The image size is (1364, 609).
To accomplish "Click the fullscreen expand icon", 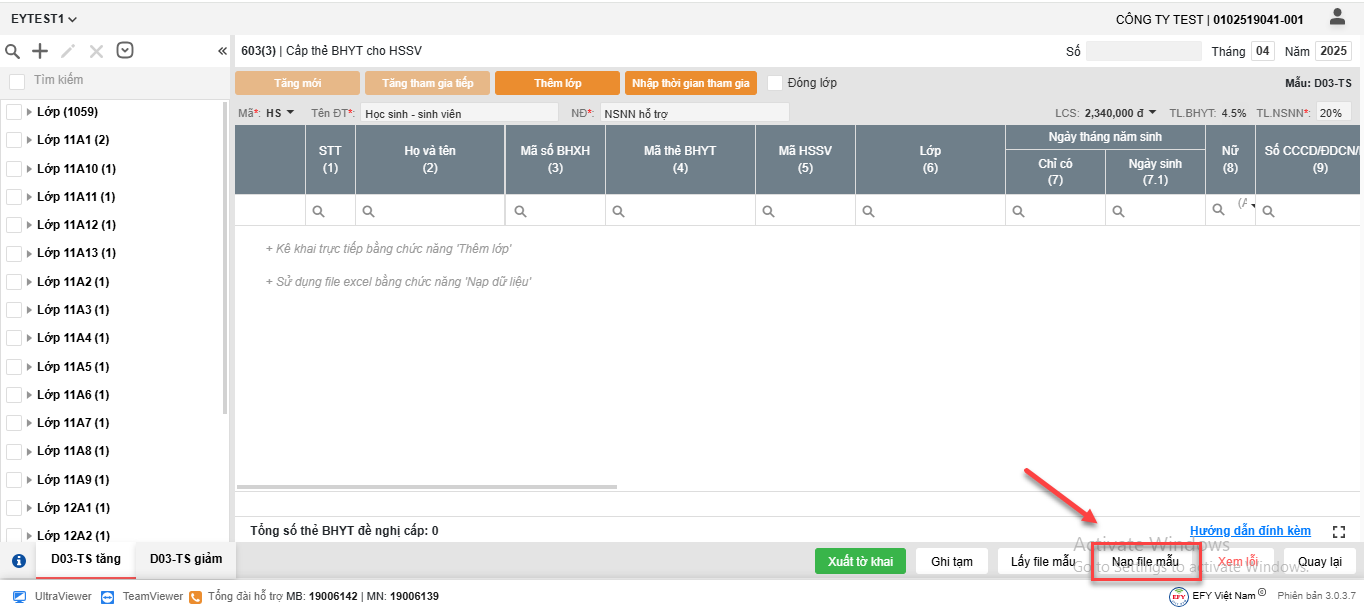I will tap(1340, 532).
